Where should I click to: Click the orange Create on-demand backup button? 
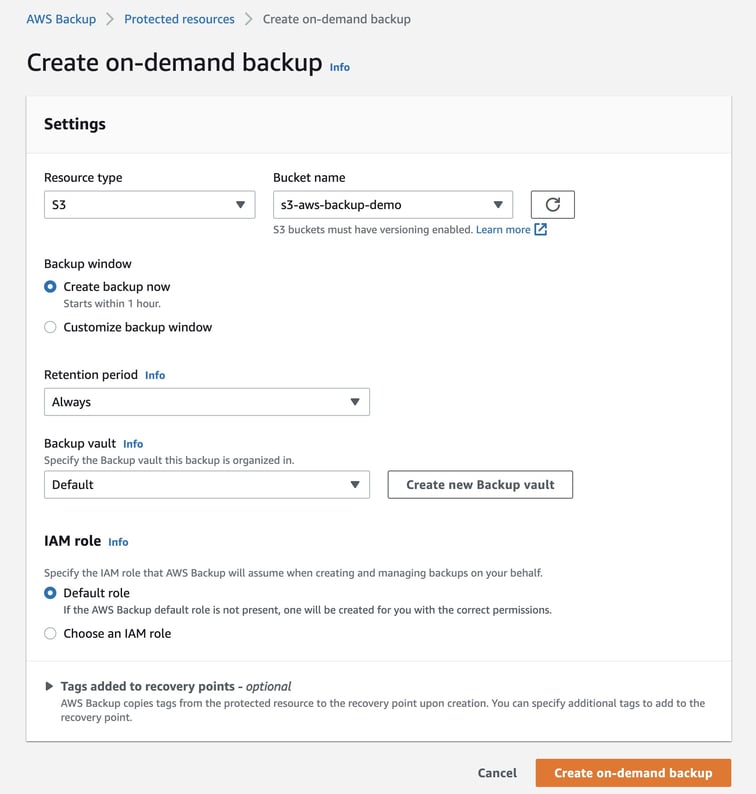(x=633, y=773)
